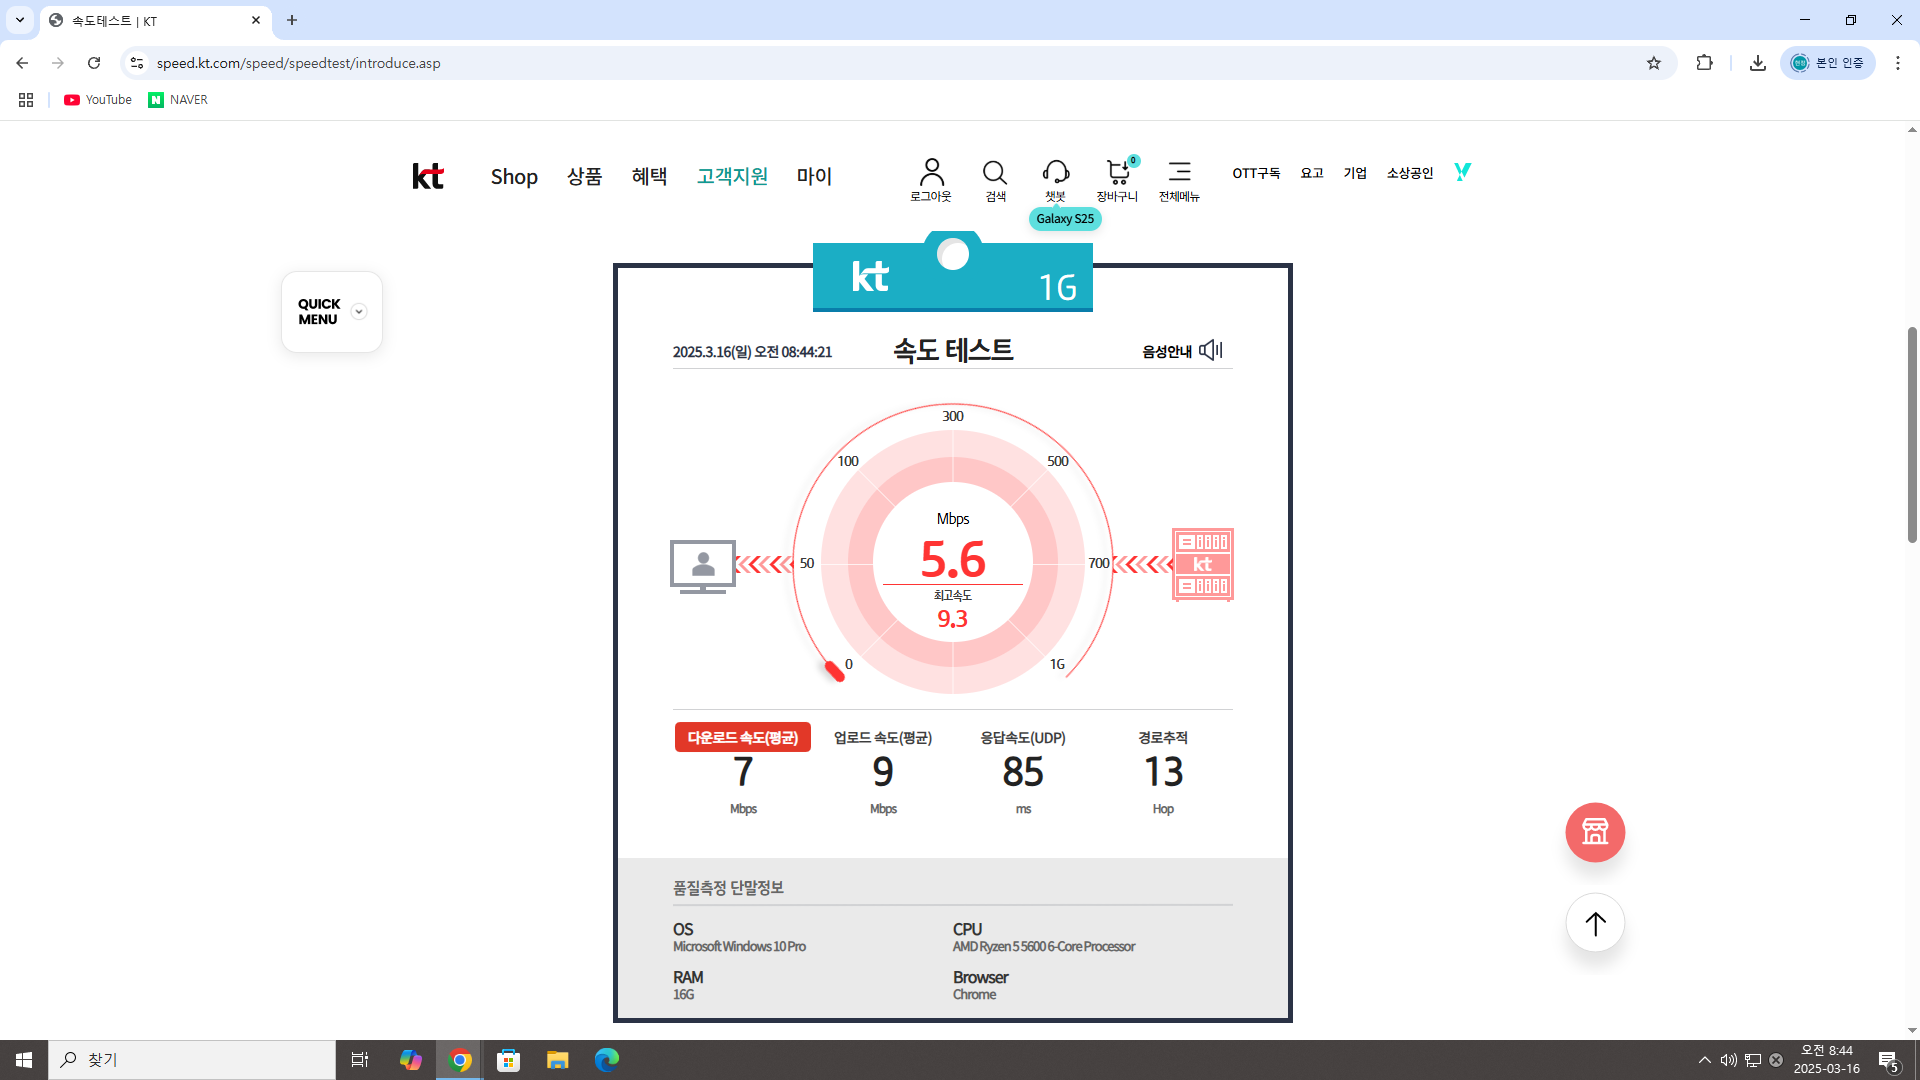Click 응답속도(UDP) label
This screenshot has height=1080, width=1920.
[1023, 738]
